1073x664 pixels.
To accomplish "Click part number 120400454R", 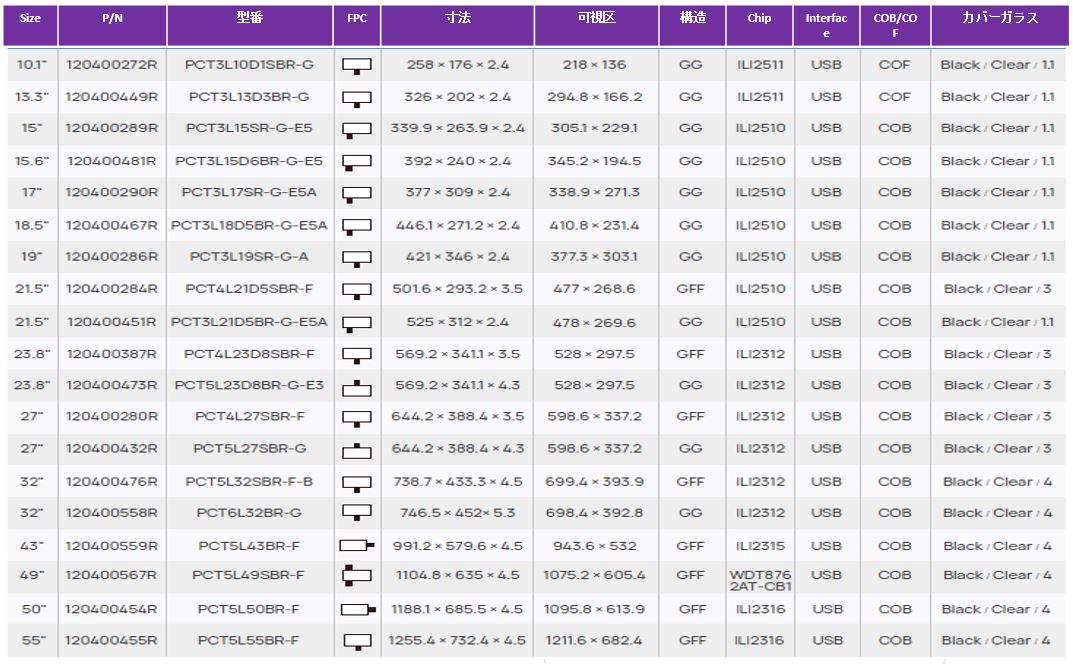I will pos(112,609).
